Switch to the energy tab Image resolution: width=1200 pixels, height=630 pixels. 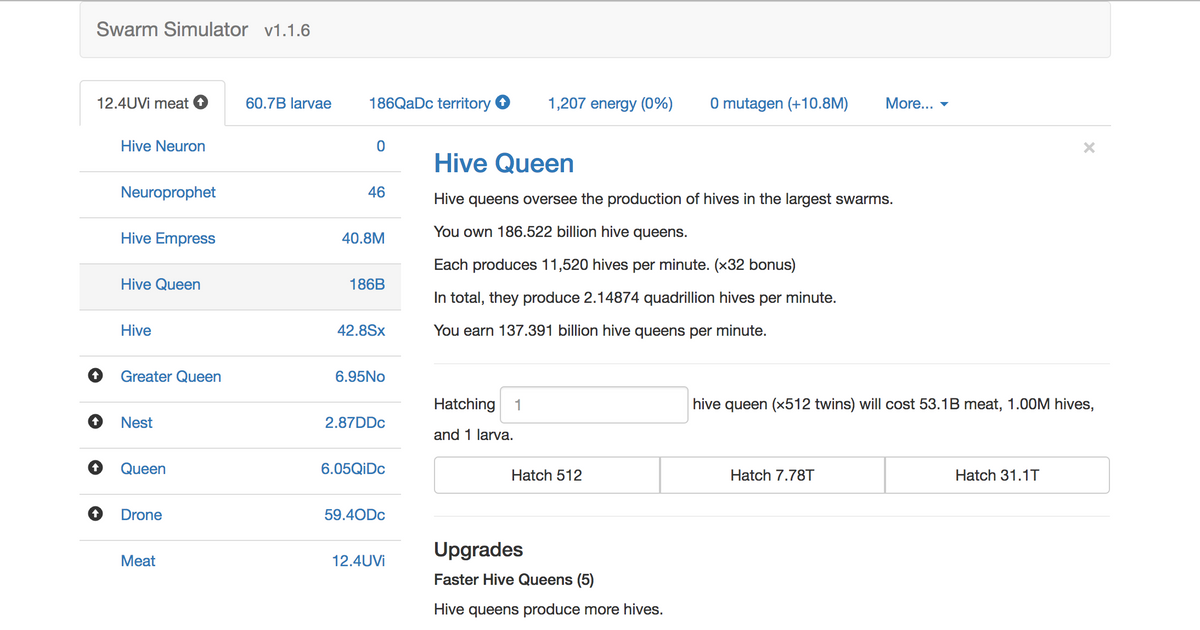pos(610,103)
